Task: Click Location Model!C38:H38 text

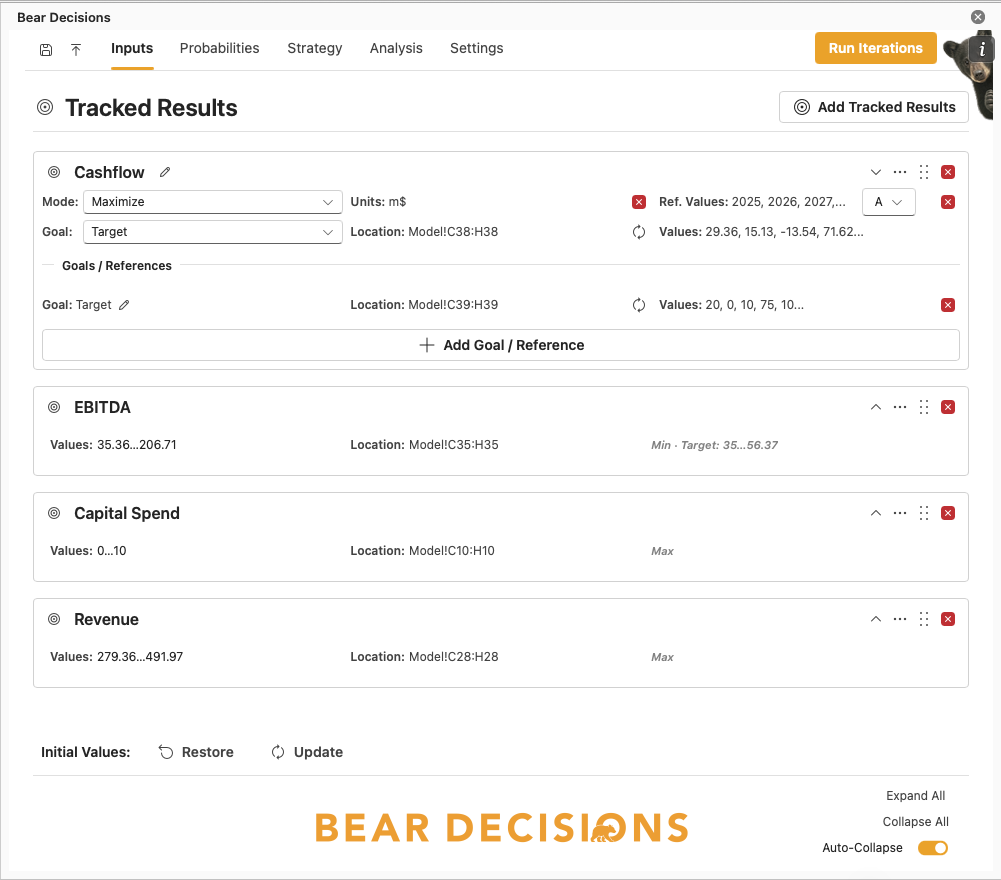Action: tap(424, 232)
